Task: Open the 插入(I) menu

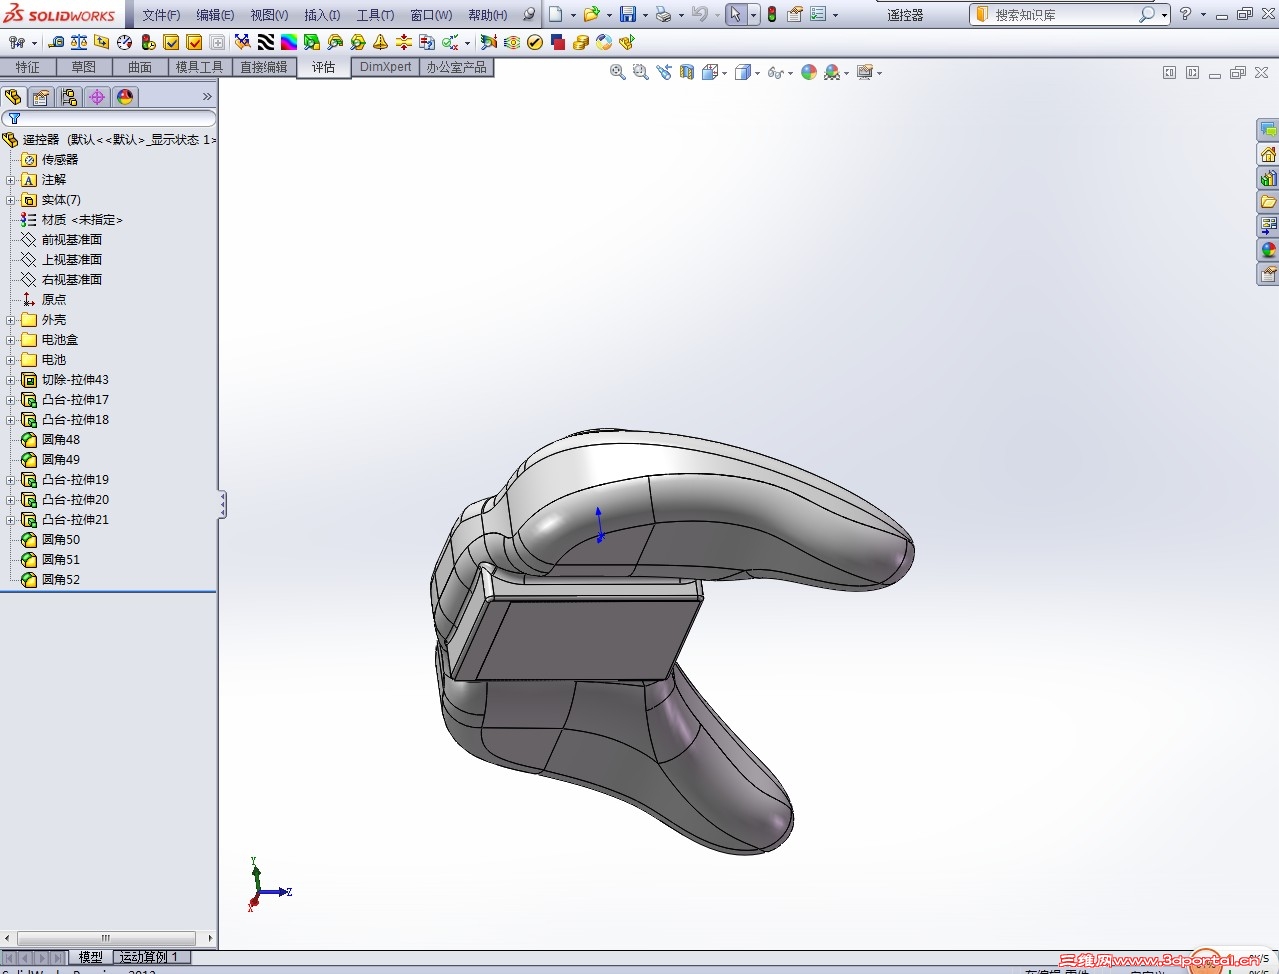Action: (322, 15)
